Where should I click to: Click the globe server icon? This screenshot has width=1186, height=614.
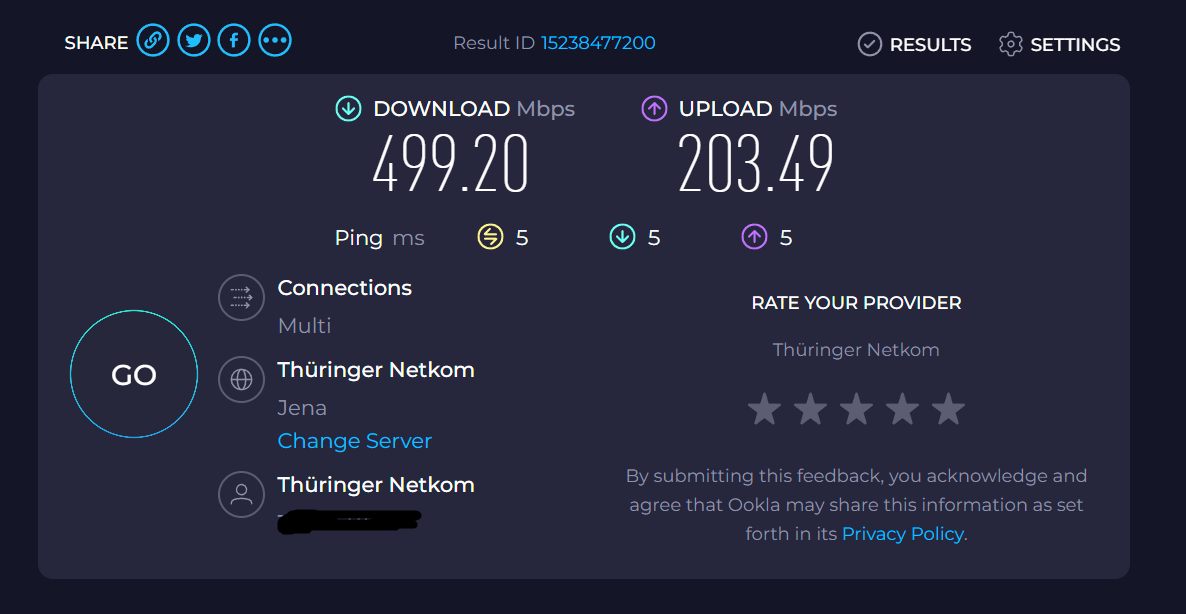[x=241, y=380]
